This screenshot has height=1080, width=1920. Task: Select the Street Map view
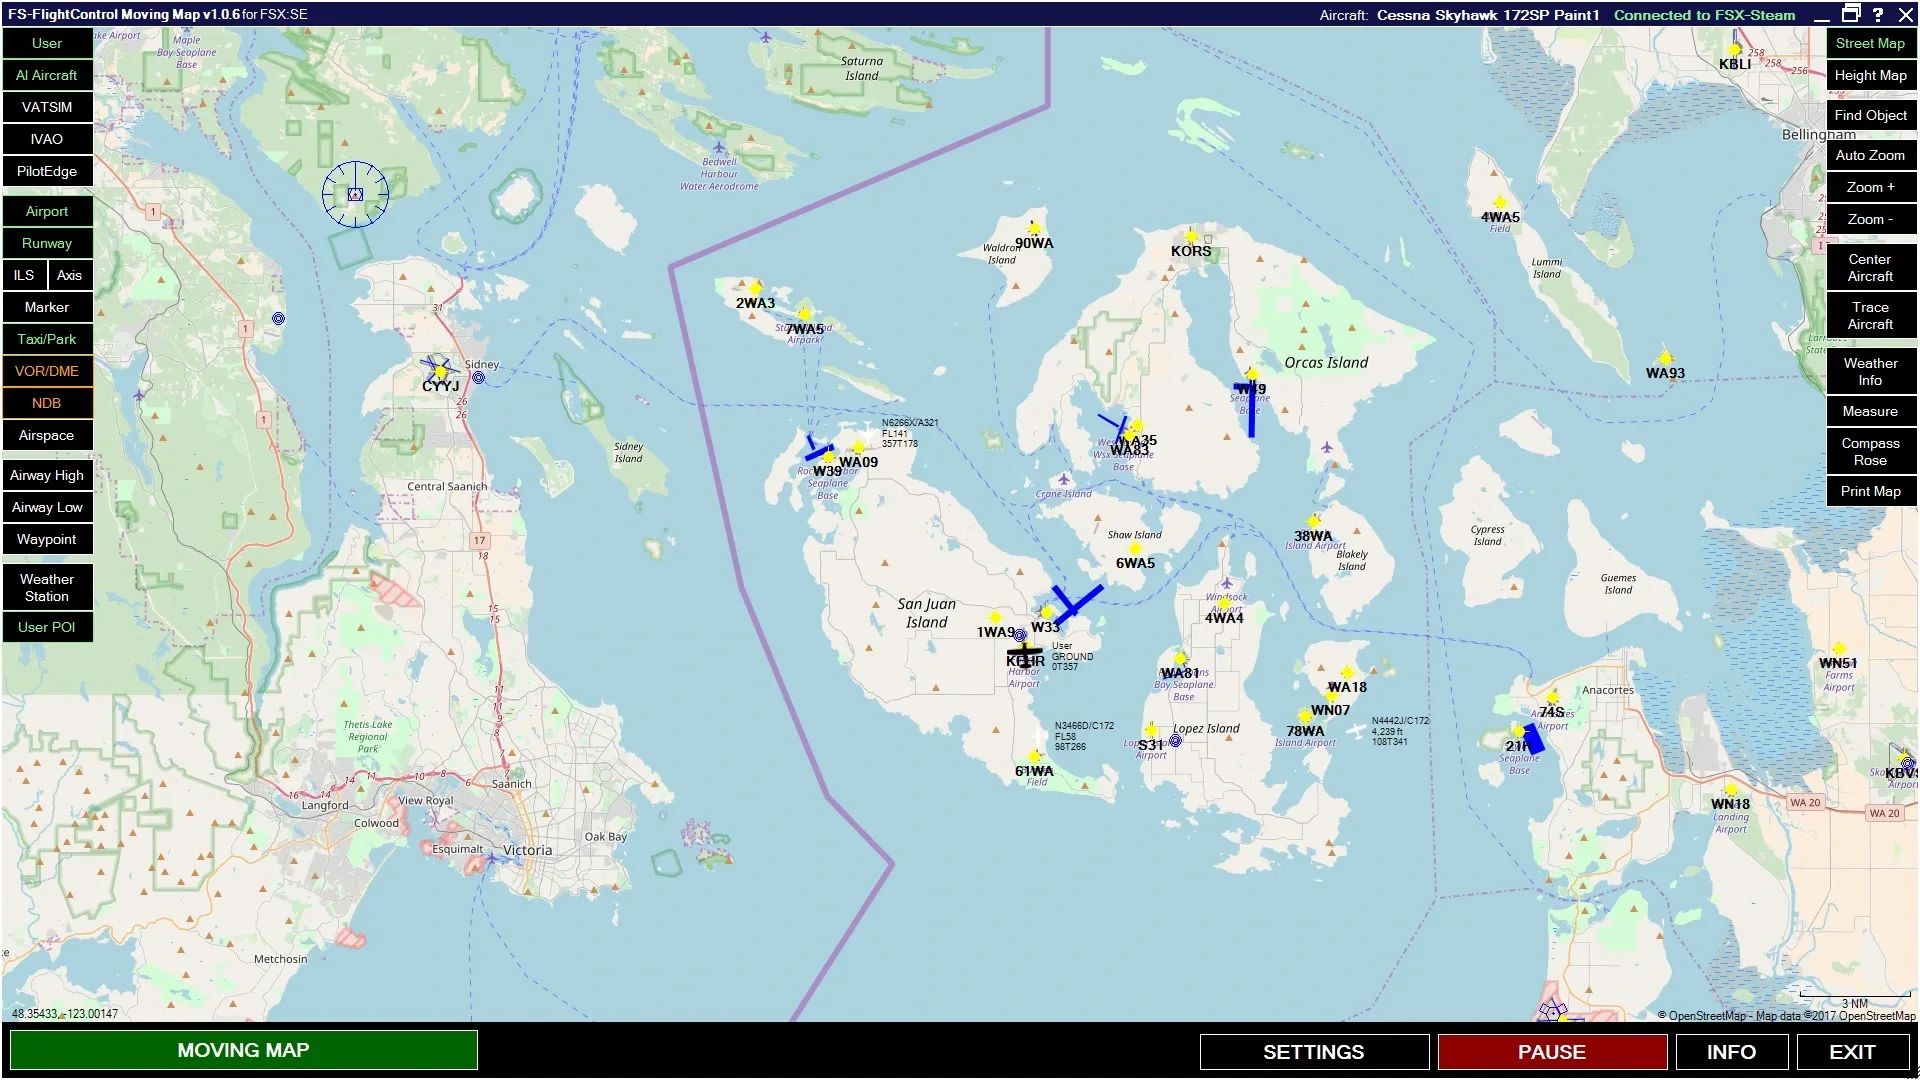click(x=1870, y=43)
